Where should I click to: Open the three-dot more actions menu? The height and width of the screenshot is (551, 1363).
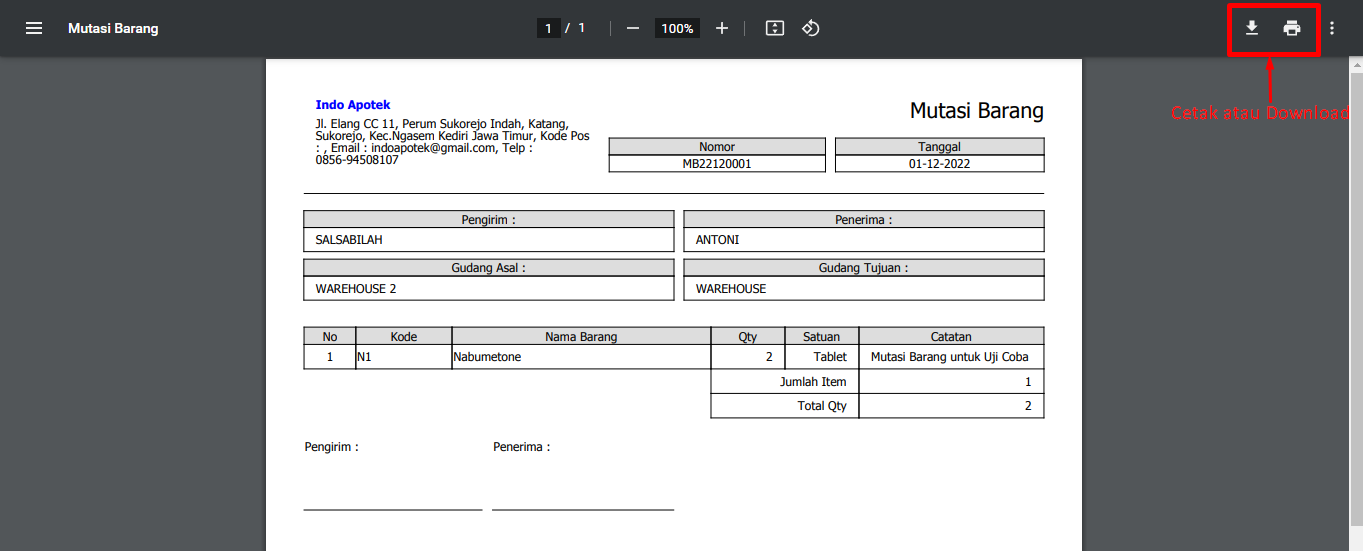coord(1332,28)
